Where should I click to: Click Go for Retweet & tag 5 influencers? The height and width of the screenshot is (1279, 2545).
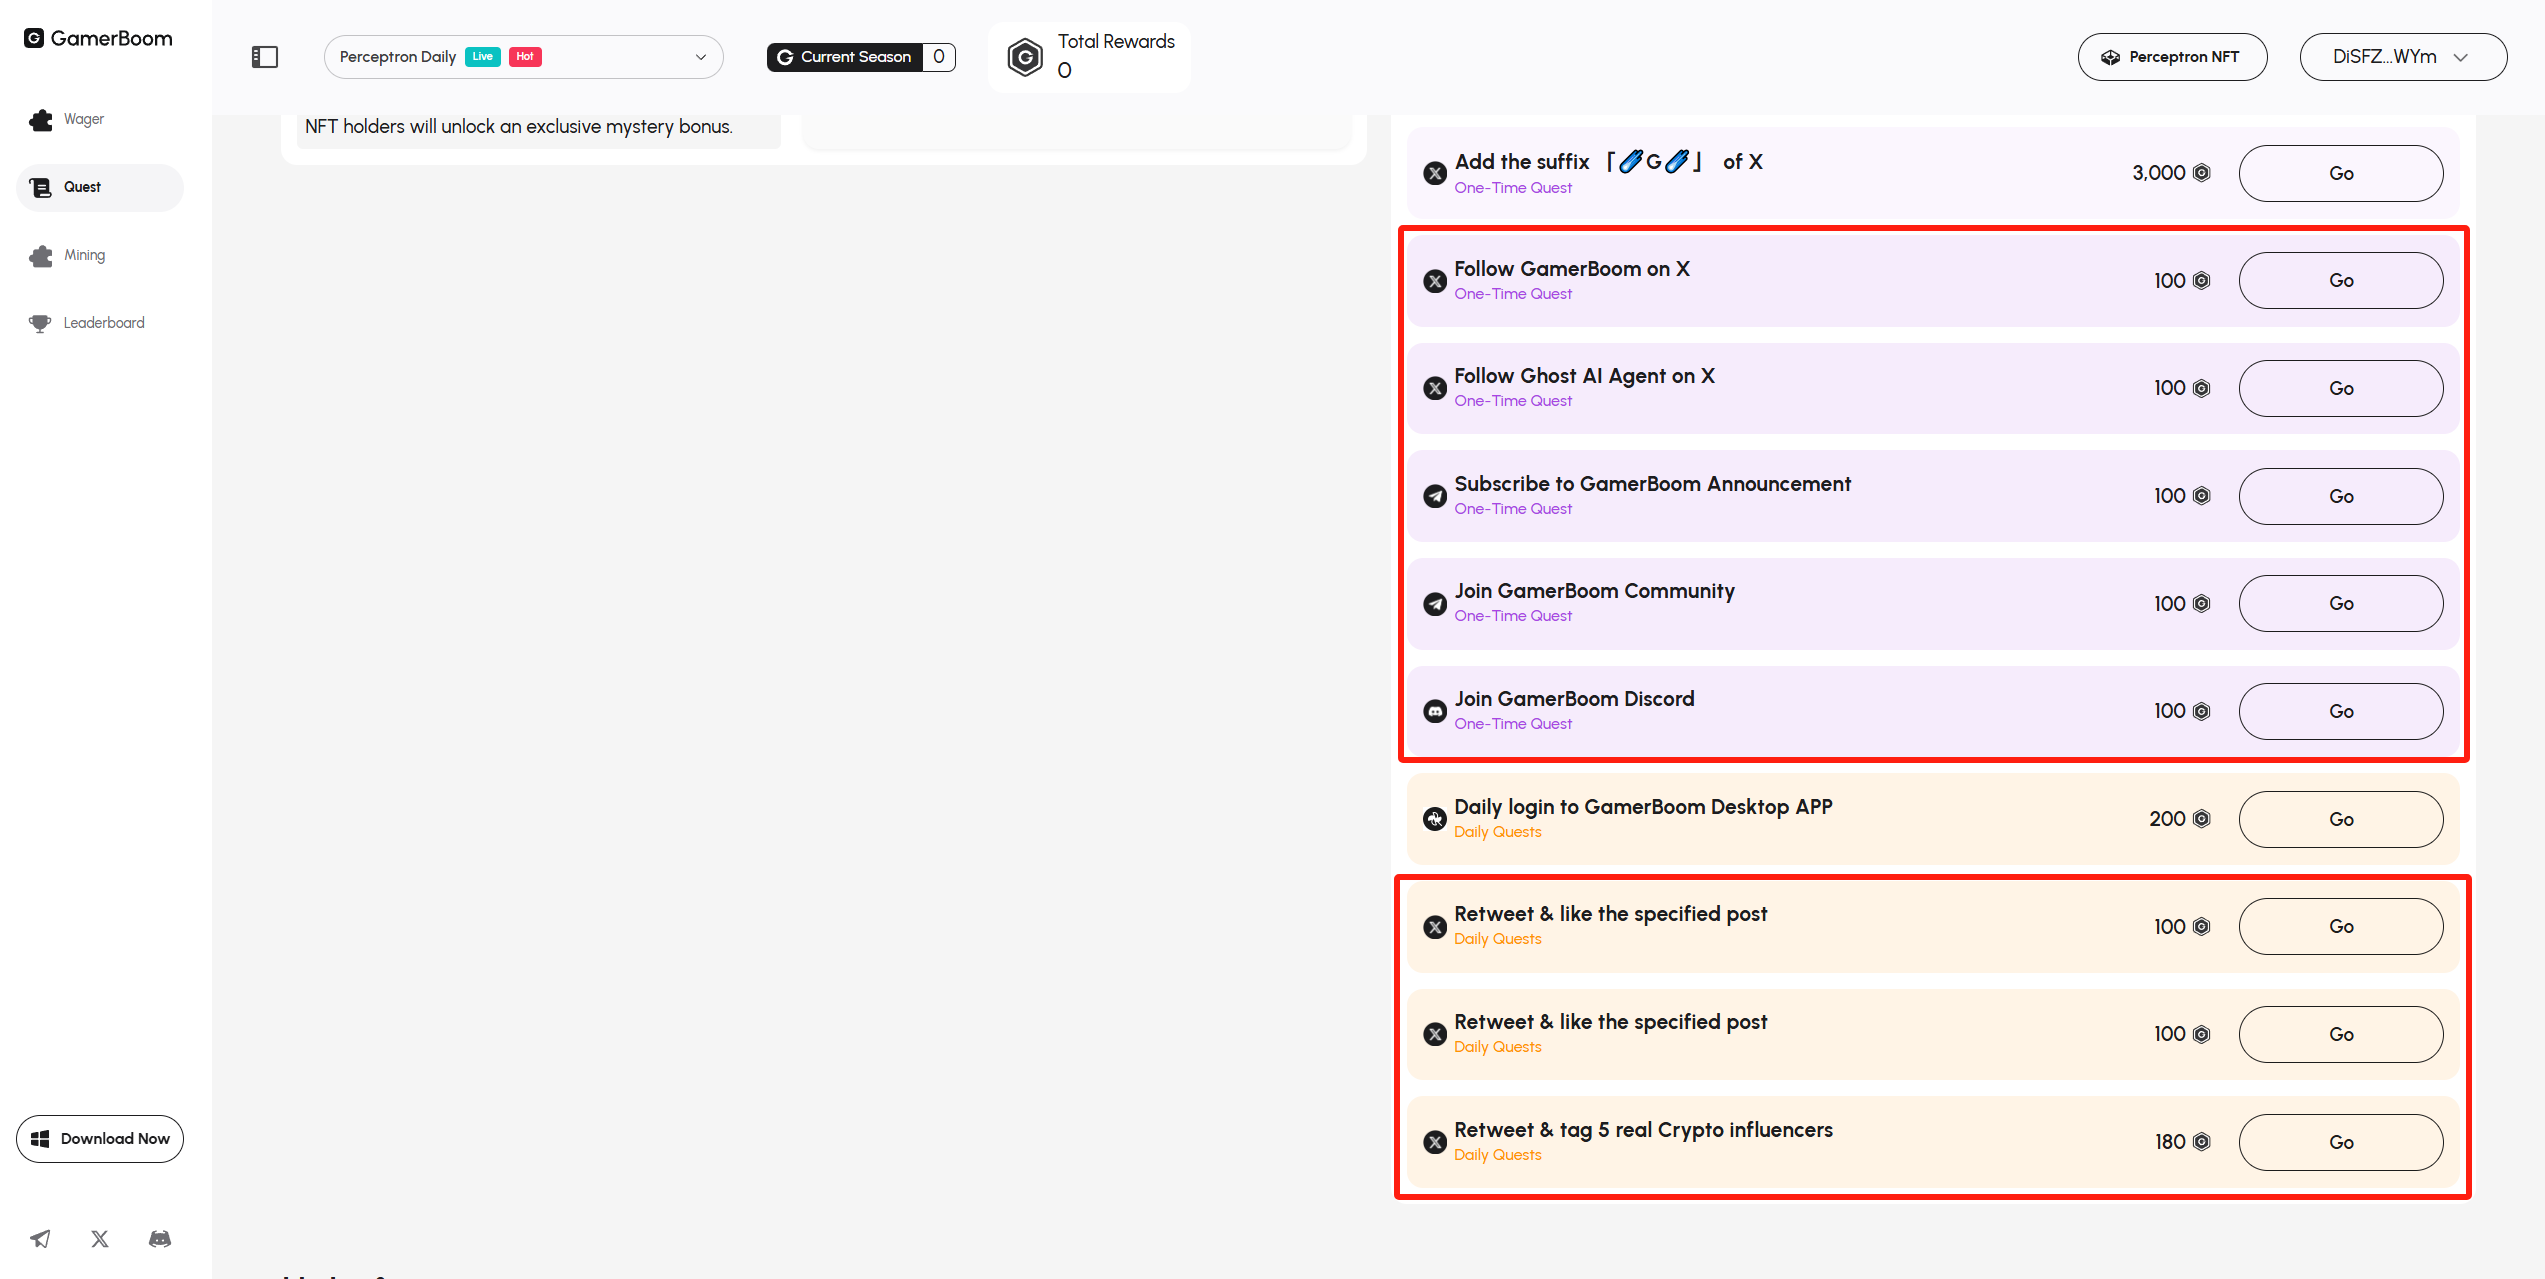pos(2341,1142)
